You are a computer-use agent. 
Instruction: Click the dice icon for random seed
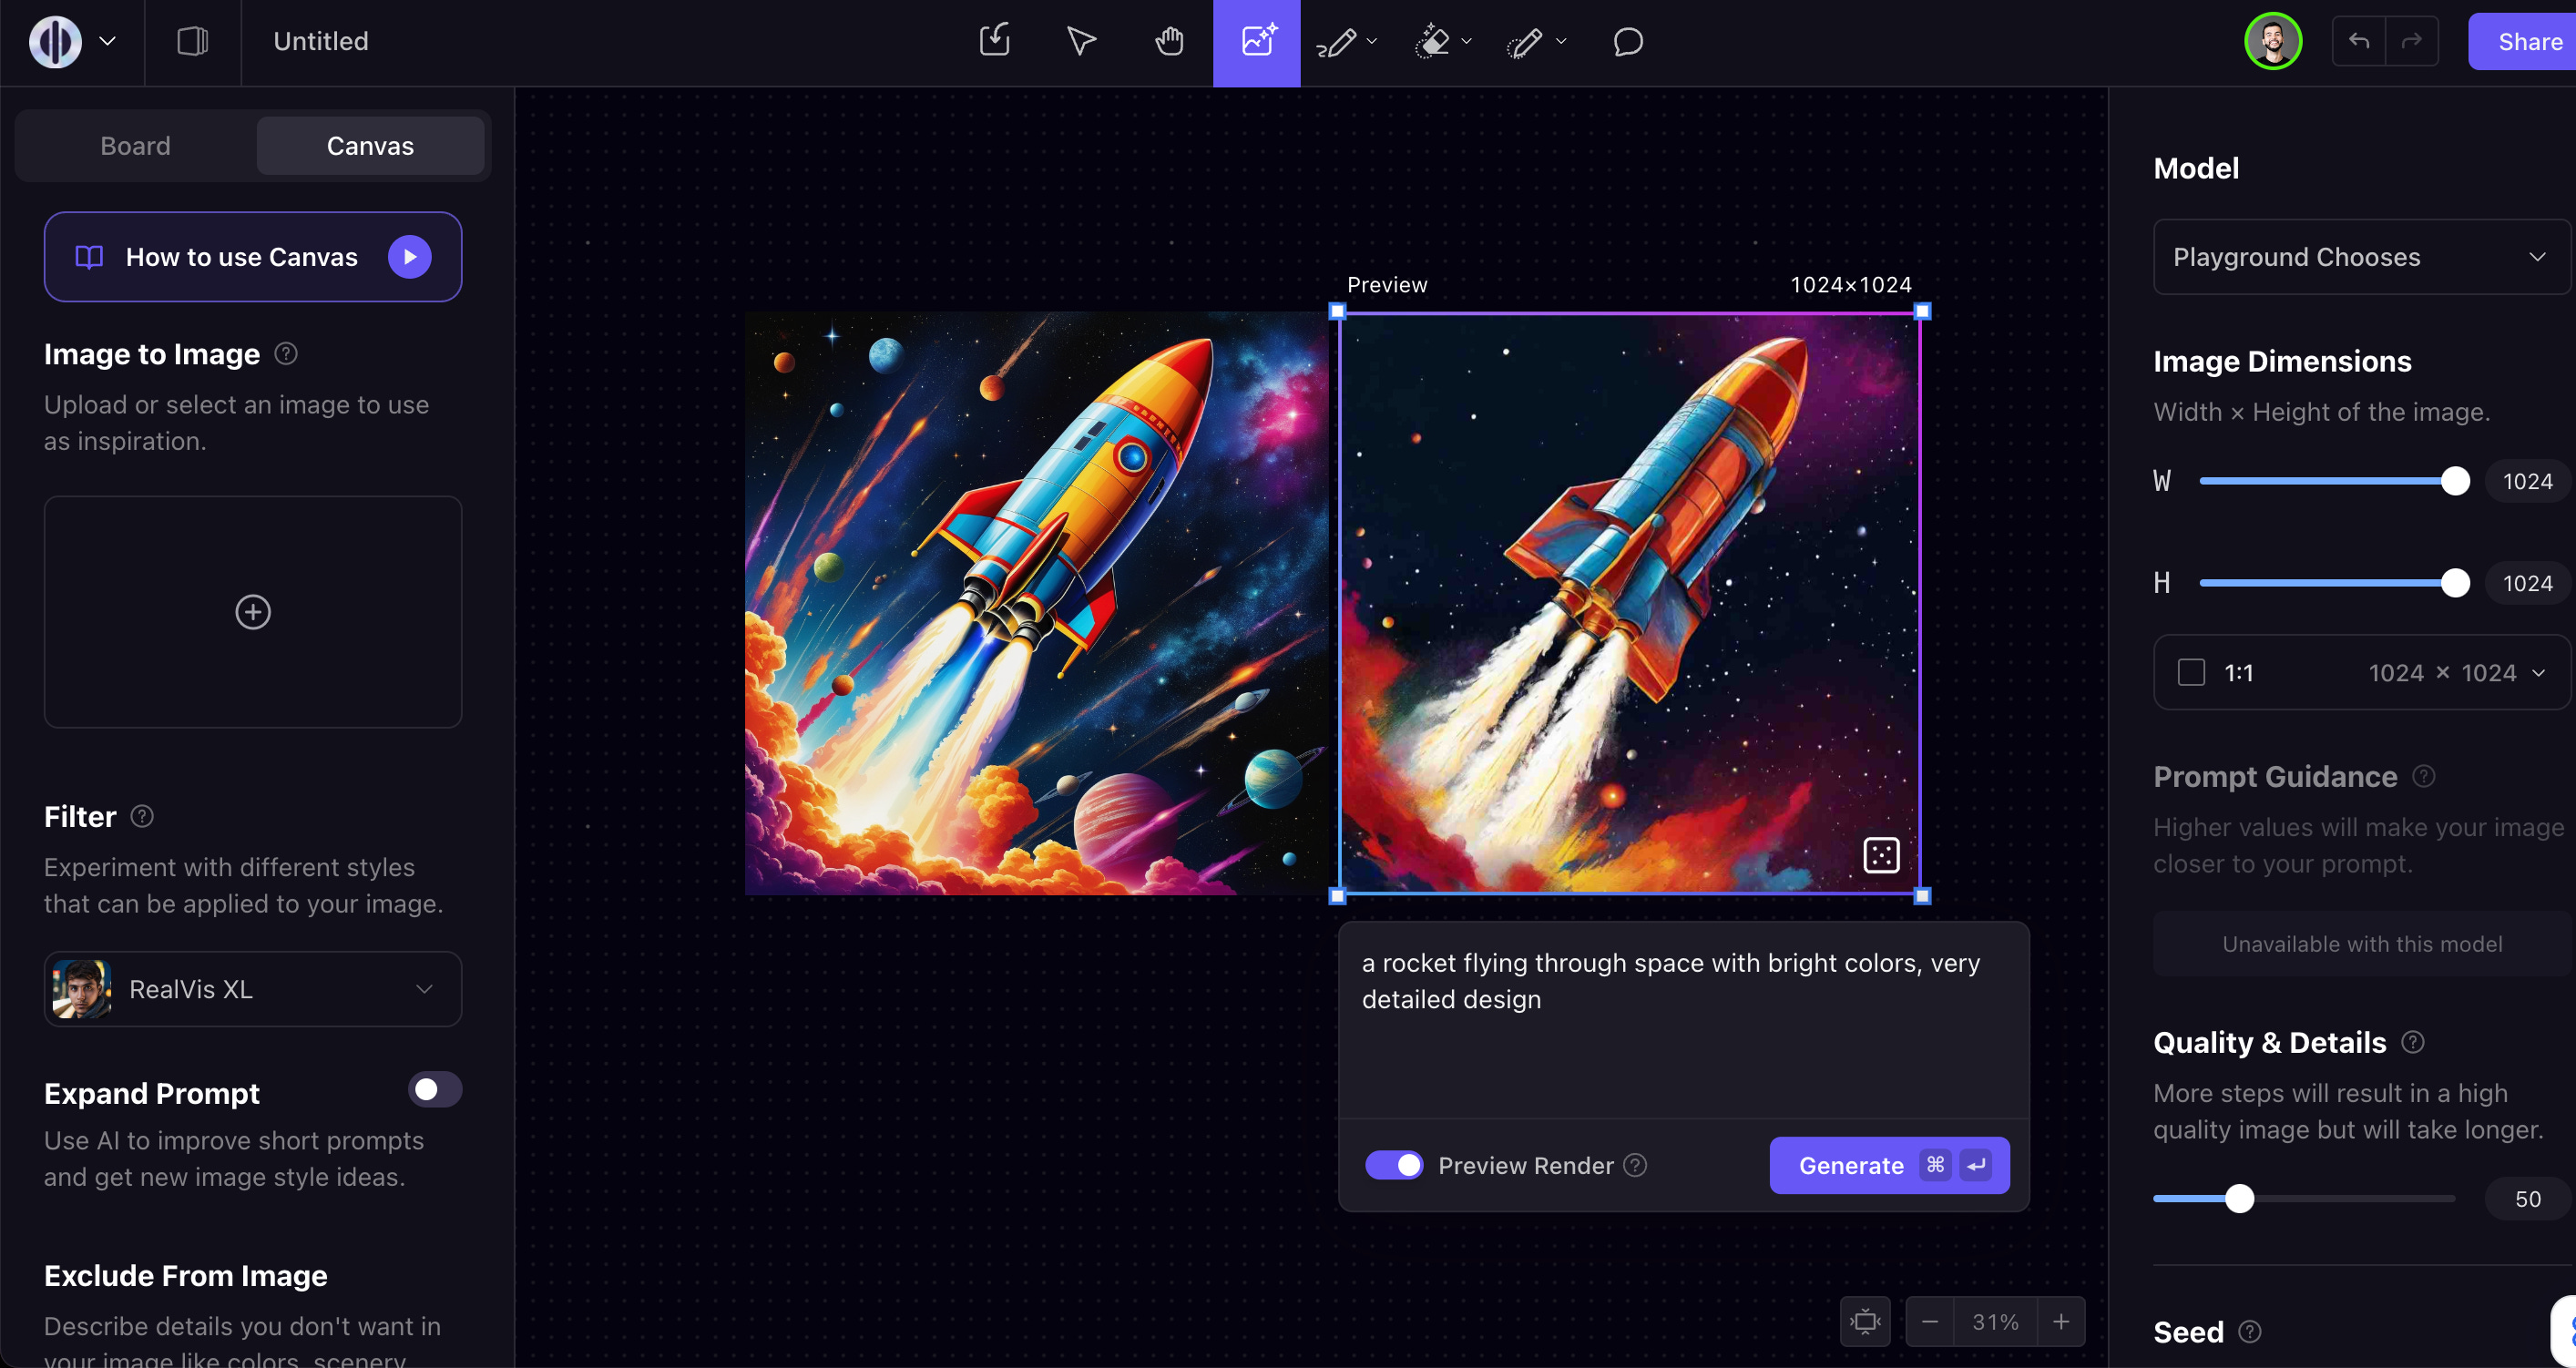tap(1880, 855)
